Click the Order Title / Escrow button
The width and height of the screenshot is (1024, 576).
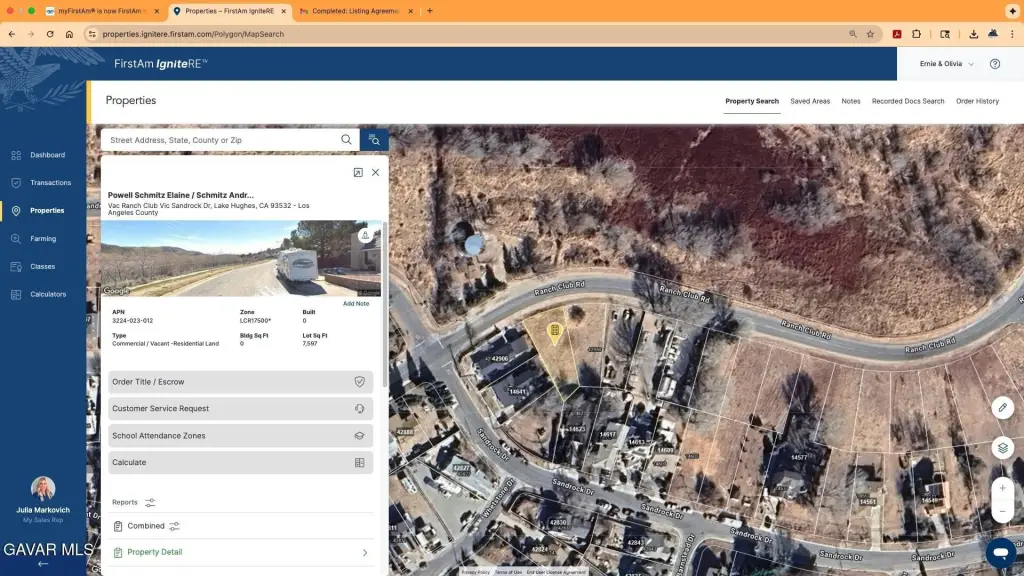(240, 382)
